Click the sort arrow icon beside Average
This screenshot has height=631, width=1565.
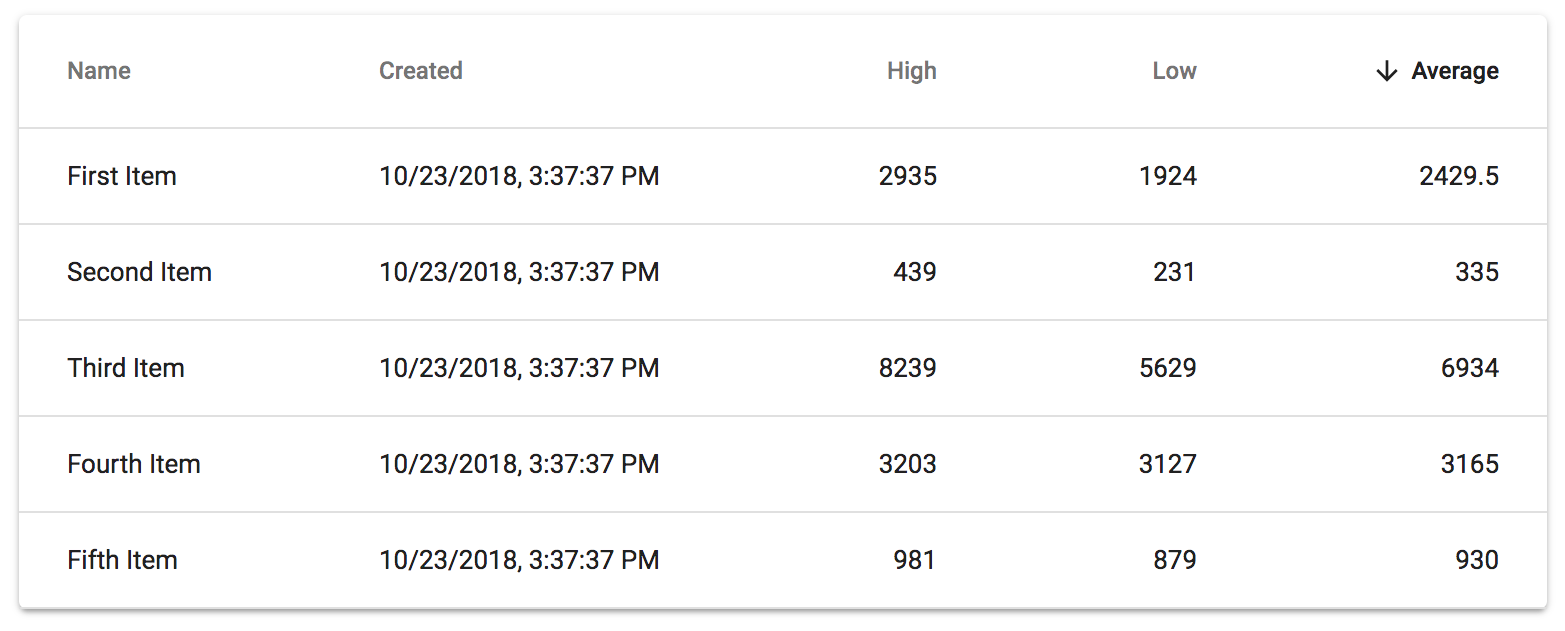pyautogui.click(x=1386, y=71)
